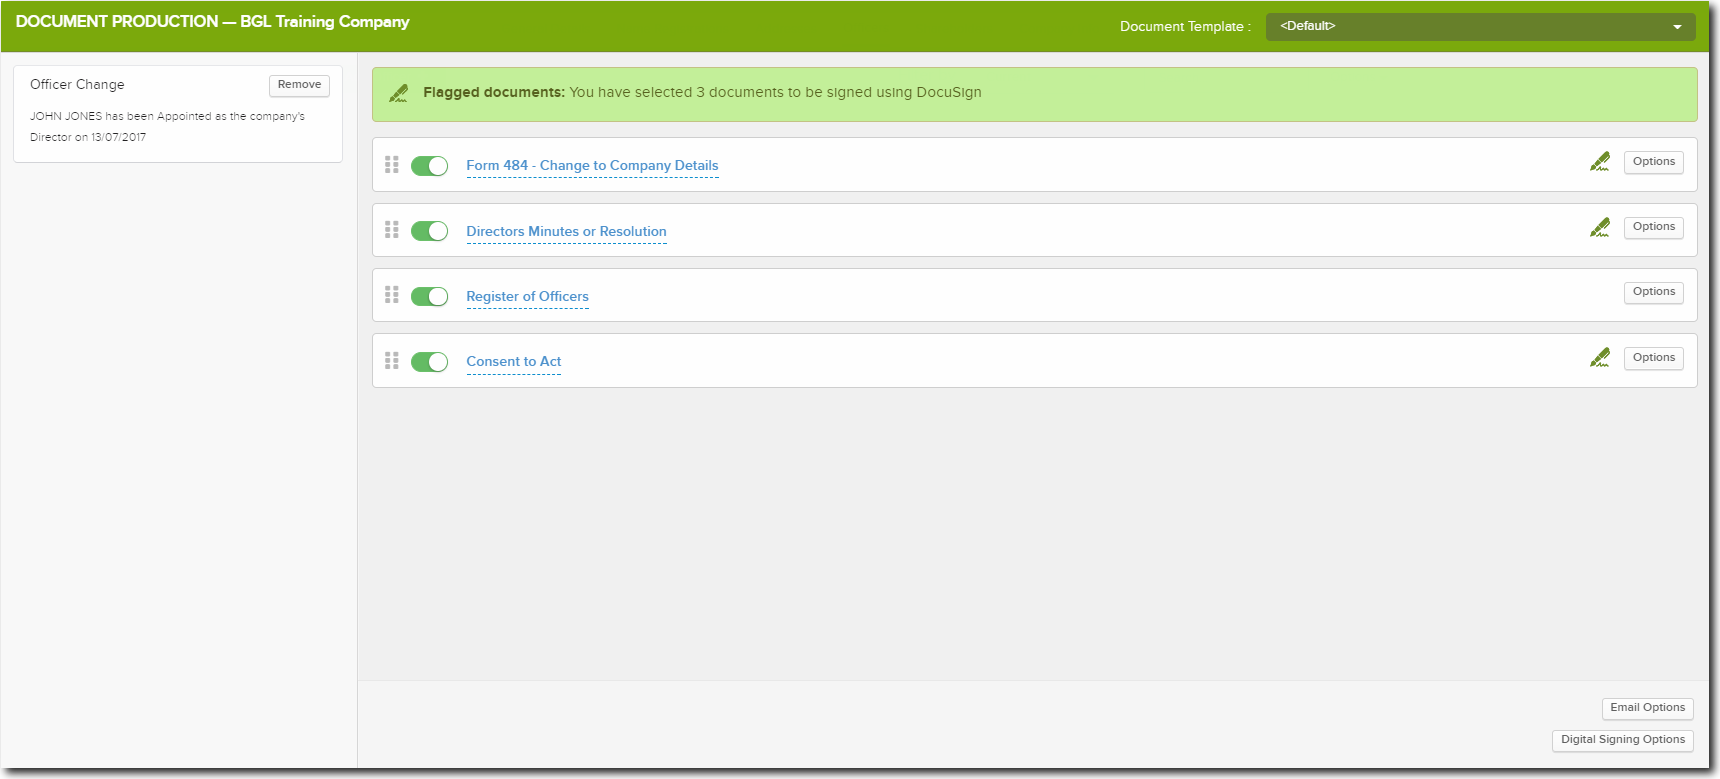This screenshot has width=1720, height=779.
Task: Remove the Officer Change item
Action: click(299, 85)
